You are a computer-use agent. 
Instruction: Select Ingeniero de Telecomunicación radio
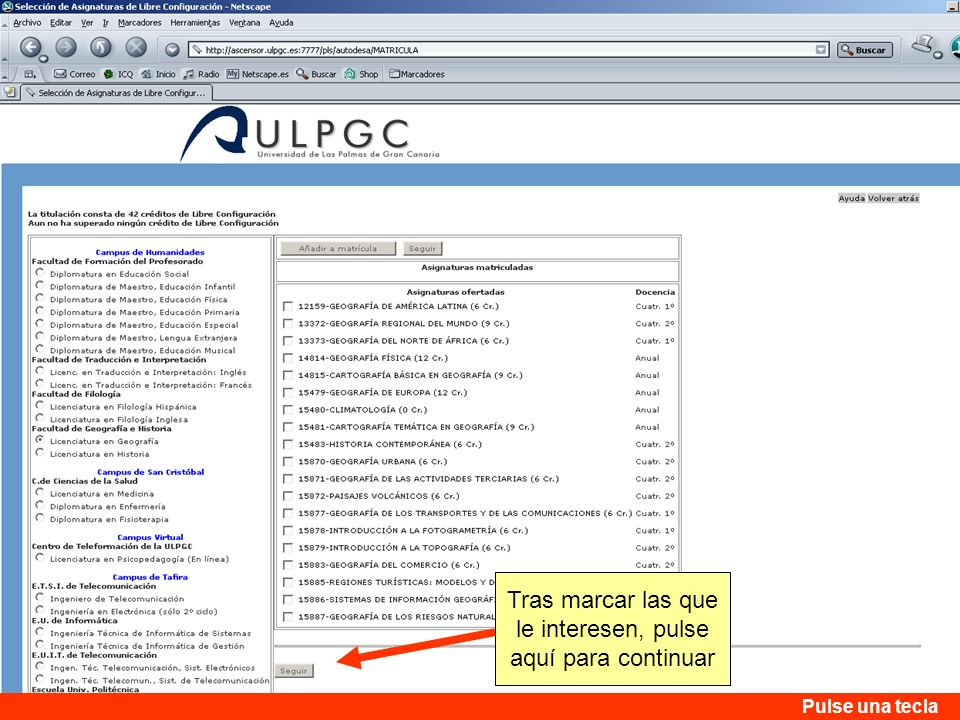tap(40, 598)
